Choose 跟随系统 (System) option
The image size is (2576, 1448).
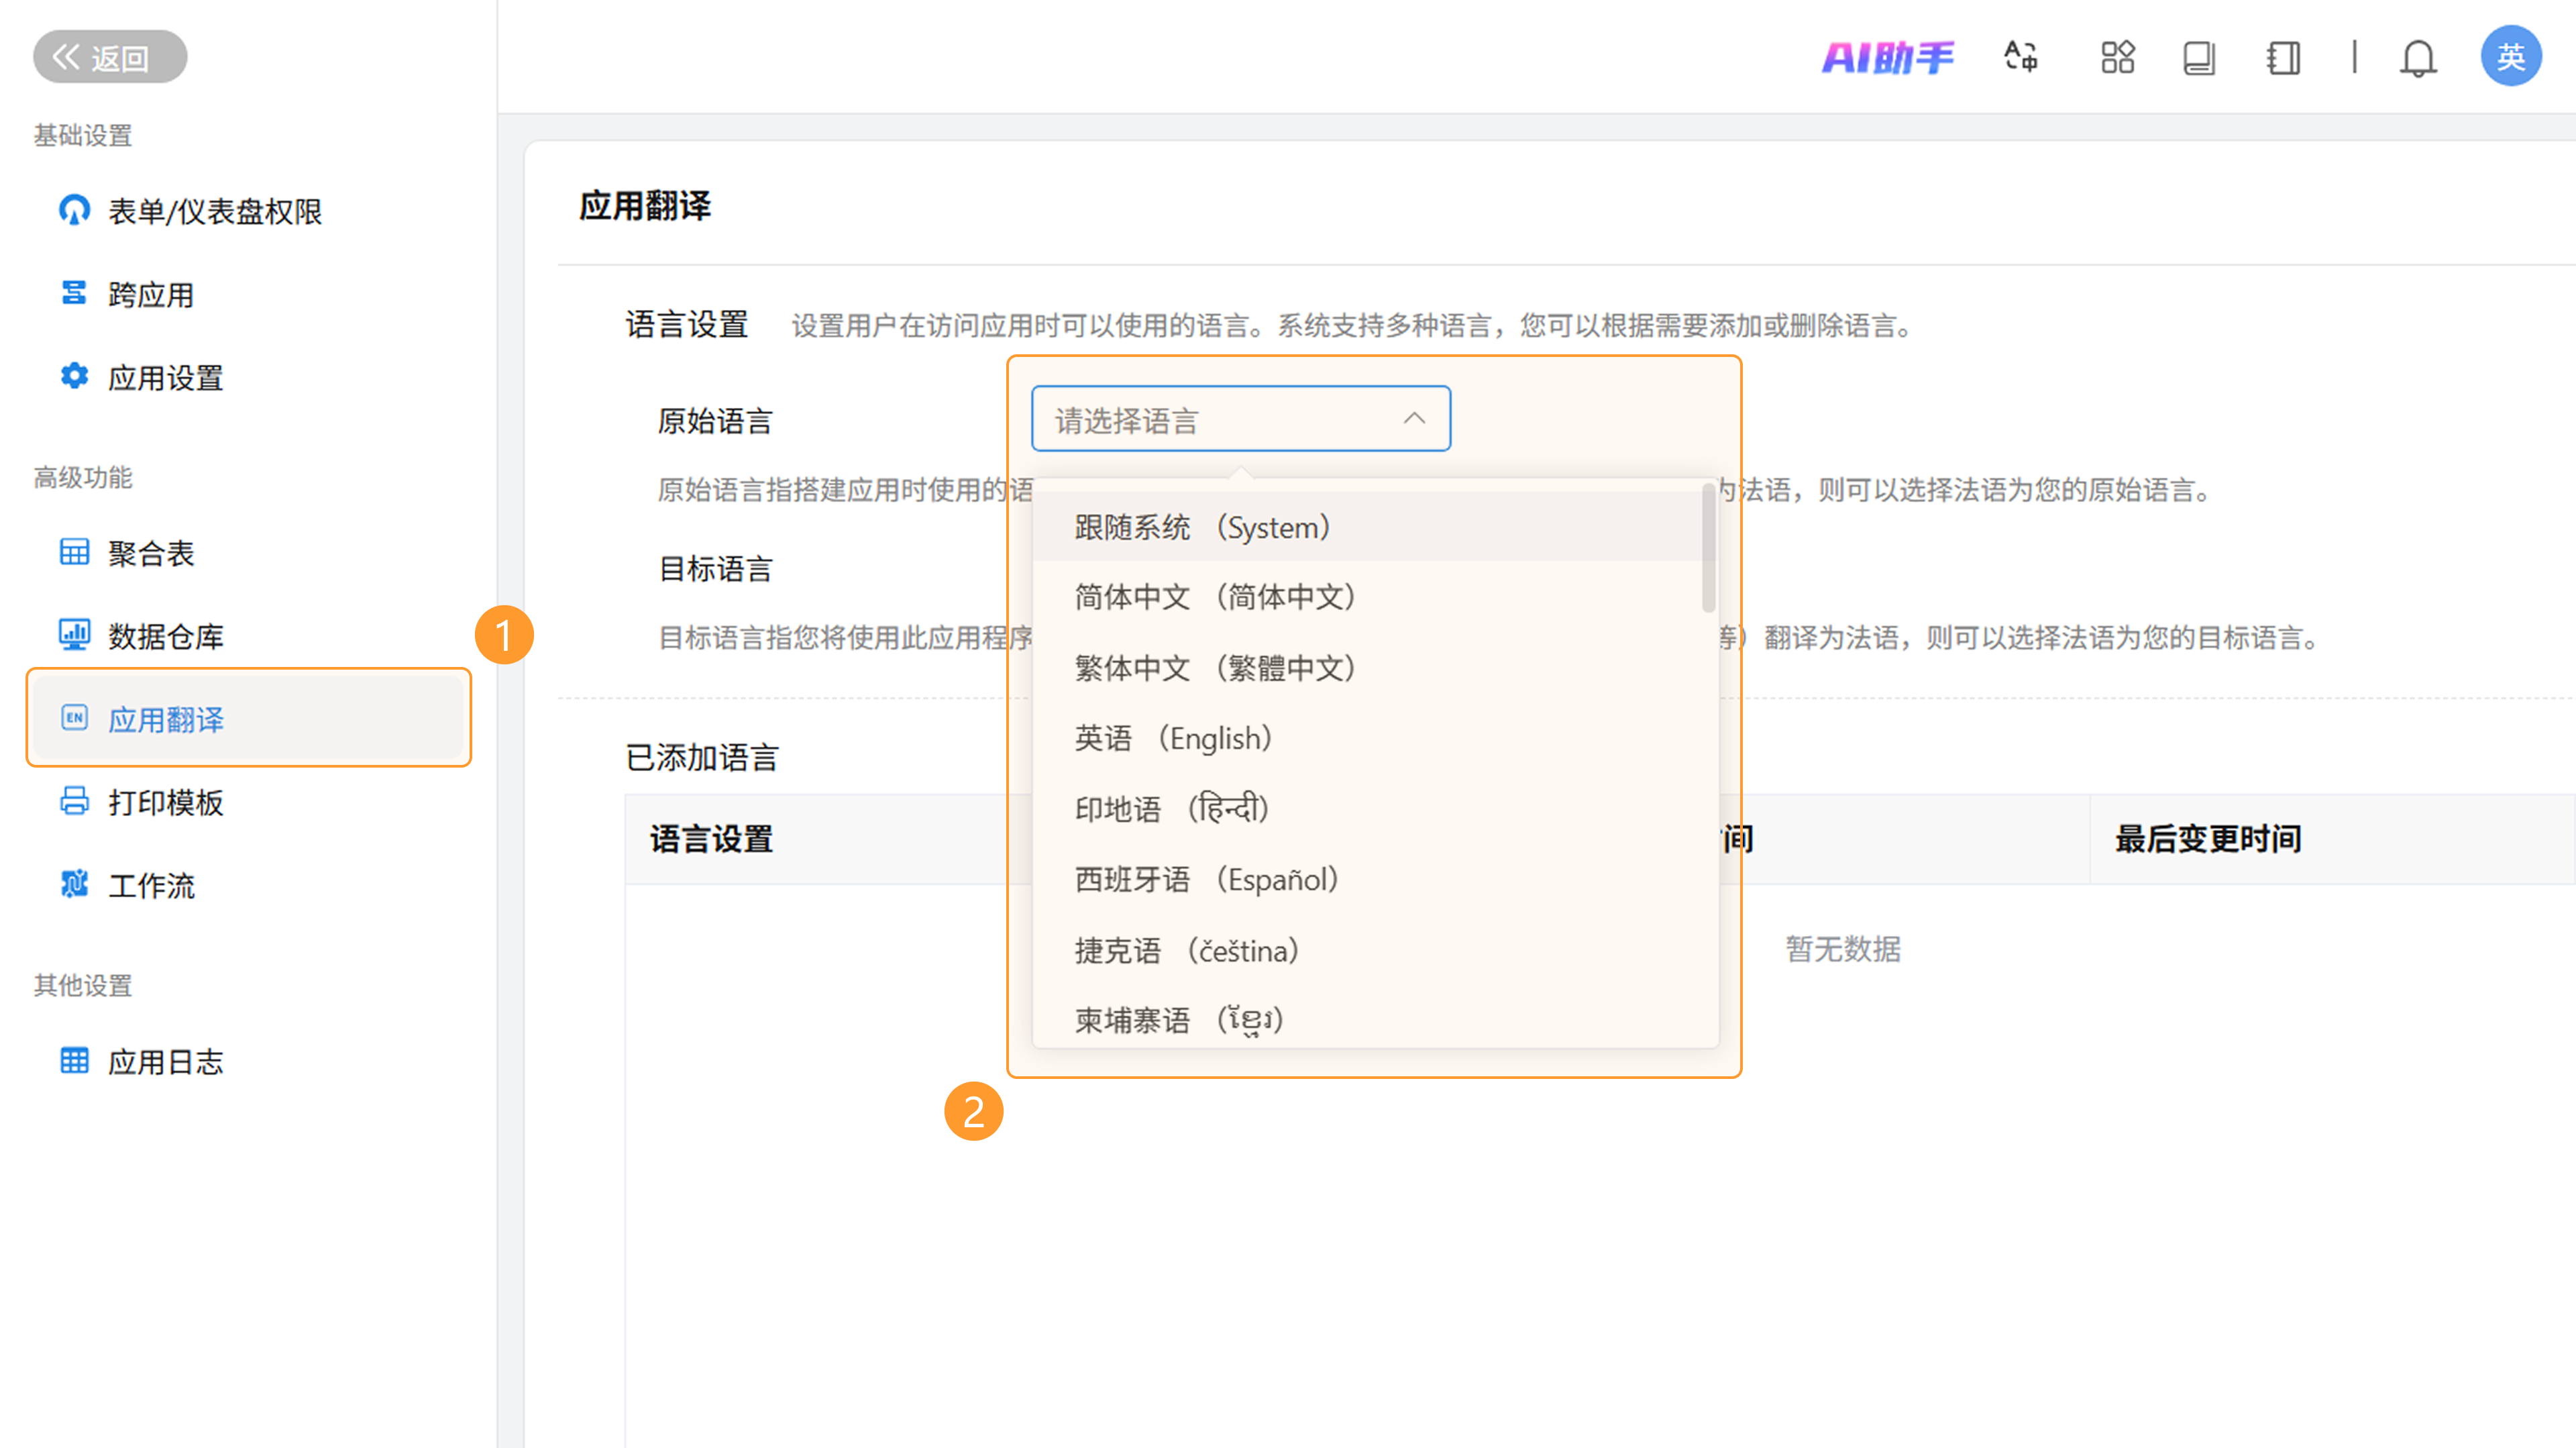(x=1202, y=527)
